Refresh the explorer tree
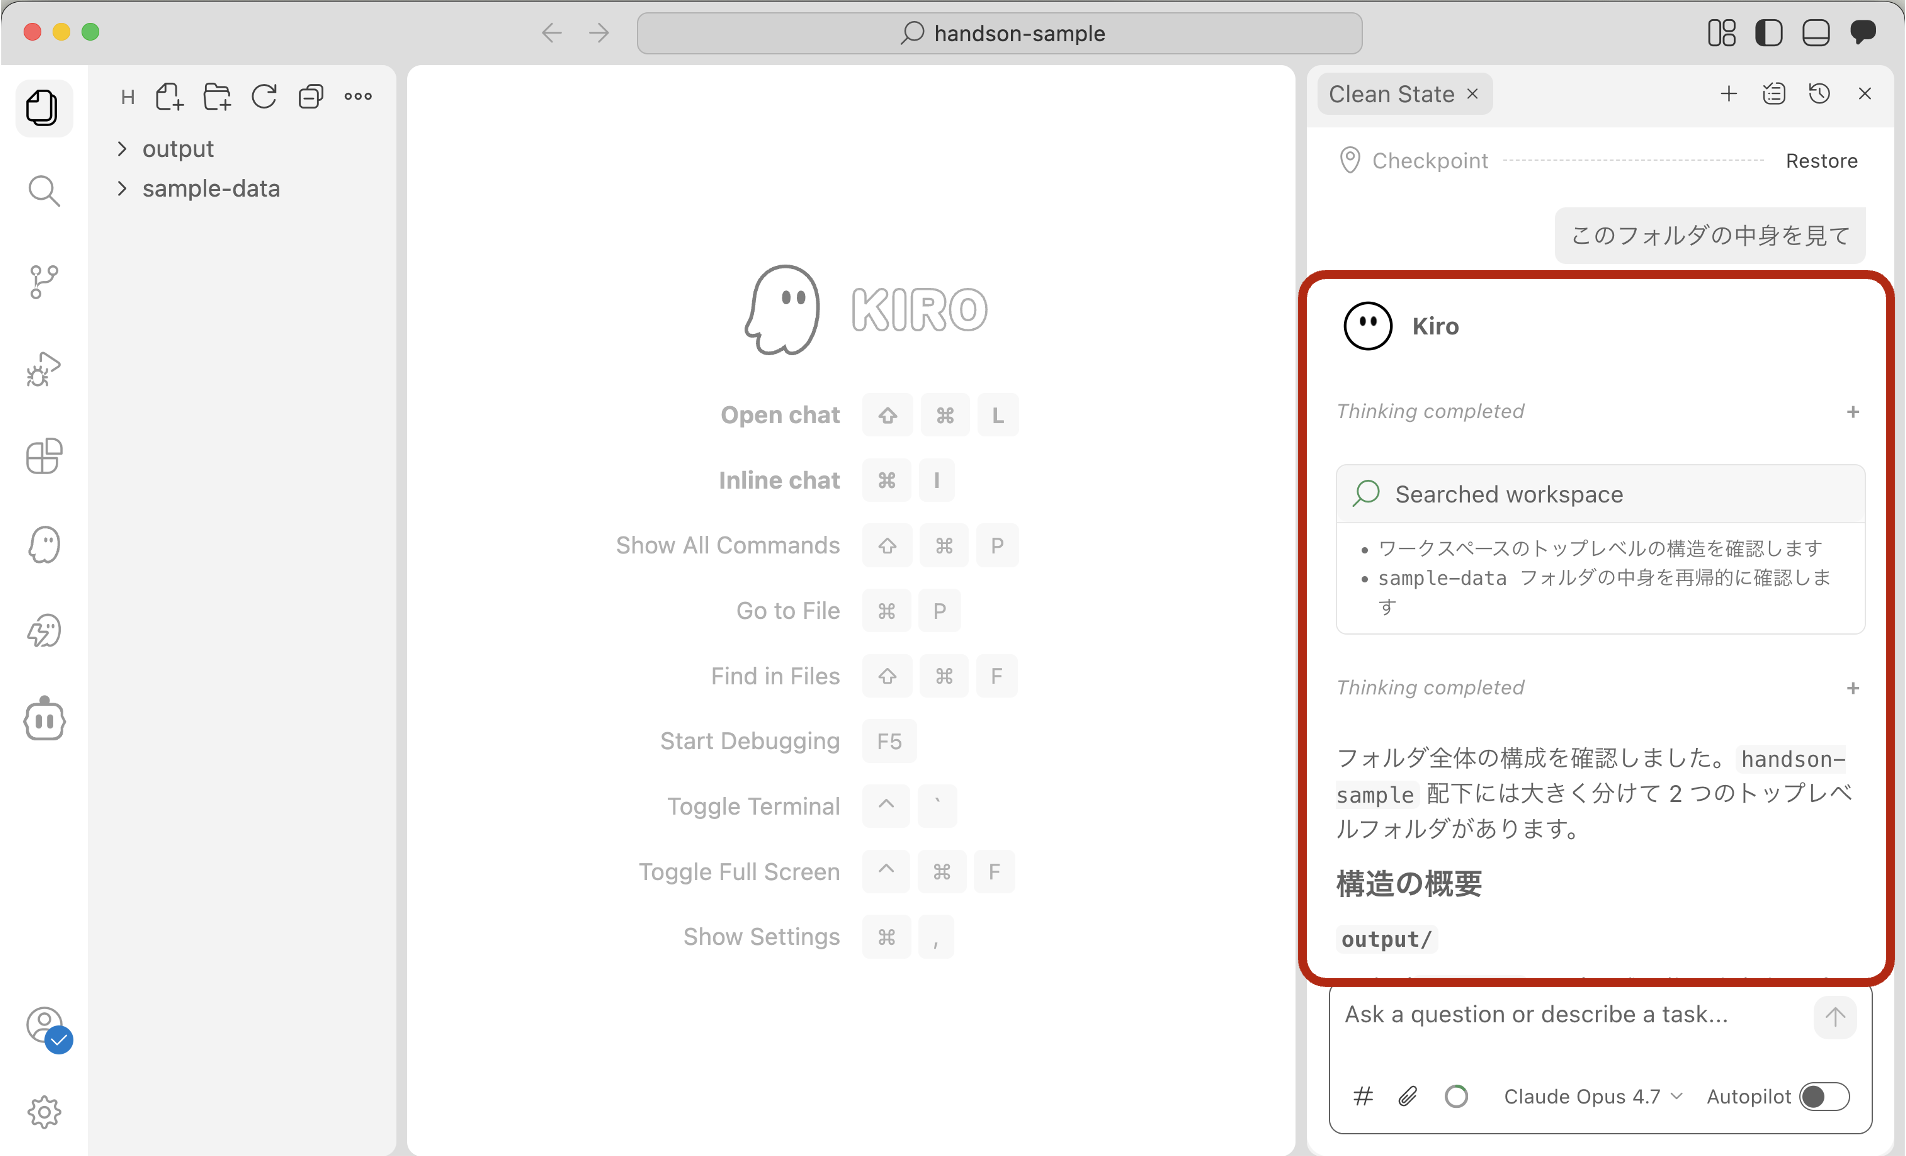Screen dimensions: 1906x1156 pos(264,96)
